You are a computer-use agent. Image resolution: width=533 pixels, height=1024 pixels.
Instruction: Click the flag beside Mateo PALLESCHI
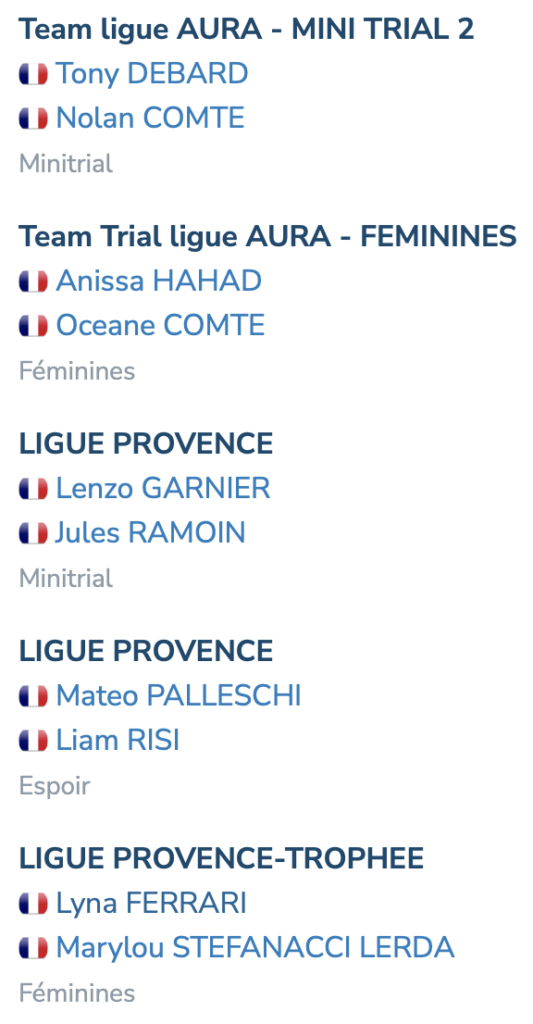[x=33, y=697]
